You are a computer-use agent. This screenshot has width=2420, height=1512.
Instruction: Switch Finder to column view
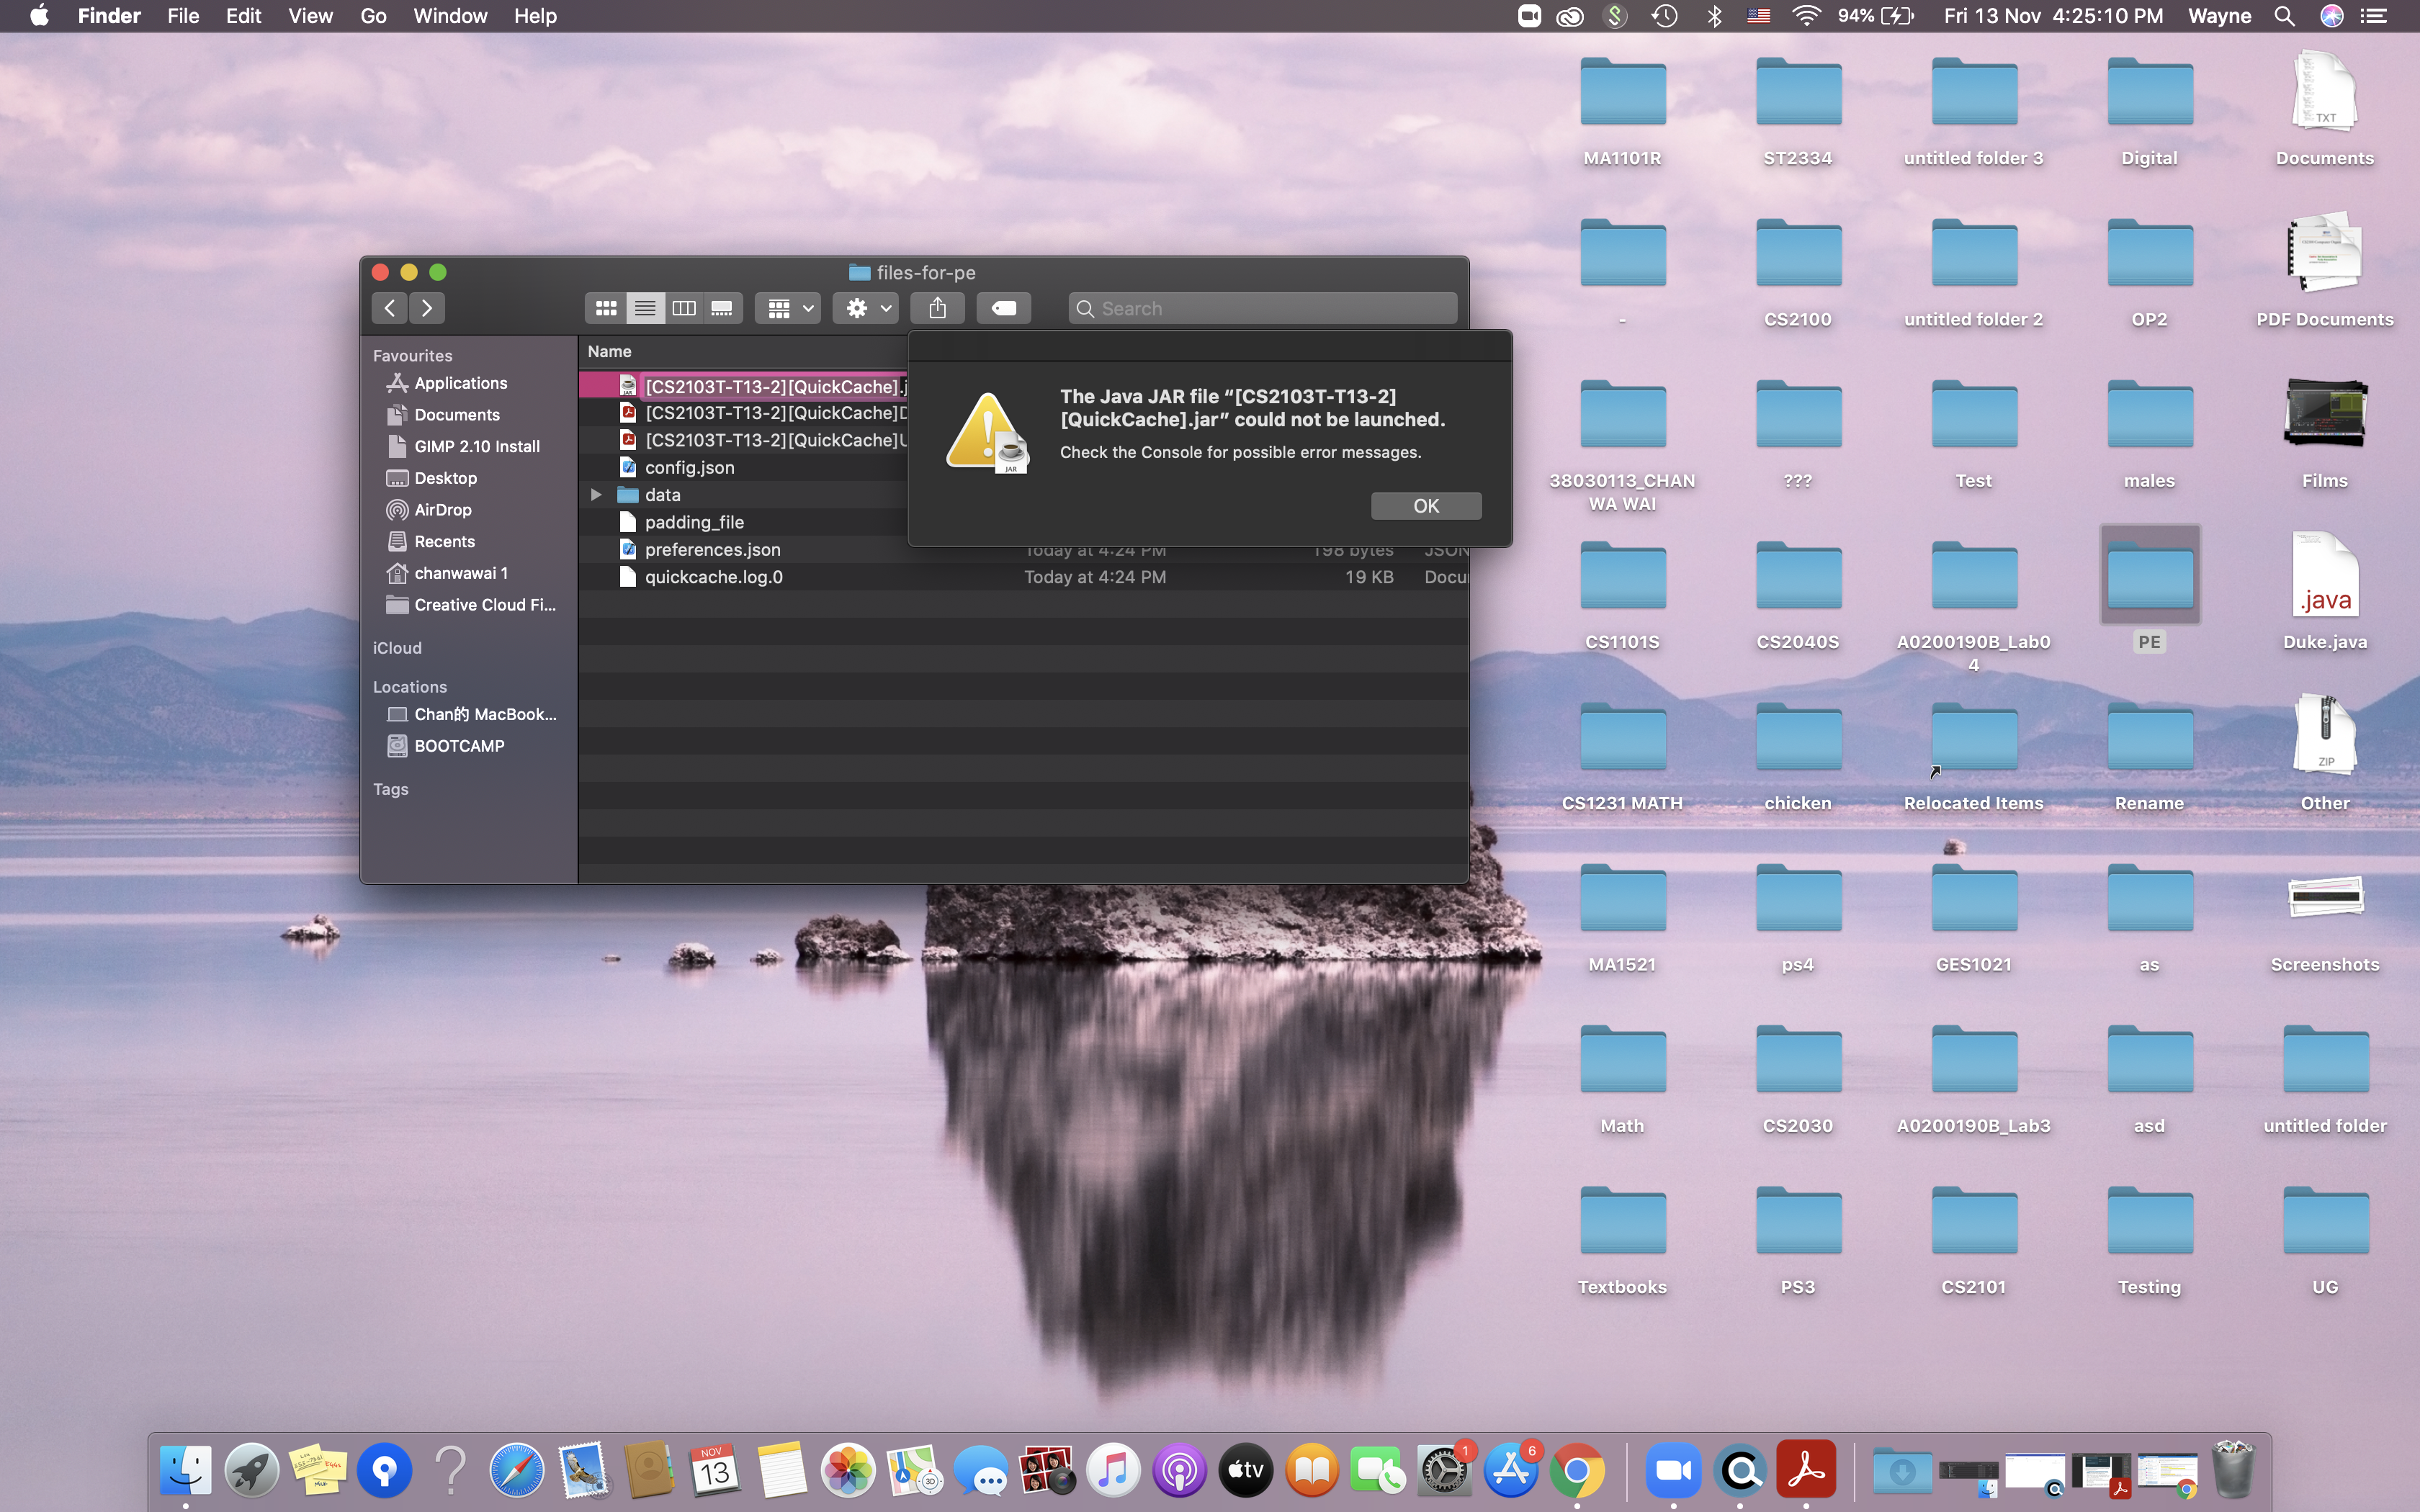coord(684,308)
